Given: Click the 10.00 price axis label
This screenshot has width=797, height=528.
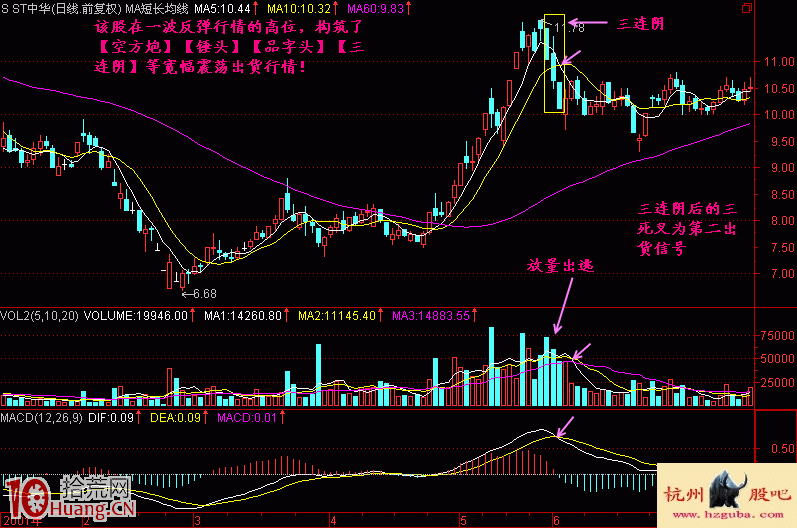Looking at the screenshot, I should [x=779, y=114].
